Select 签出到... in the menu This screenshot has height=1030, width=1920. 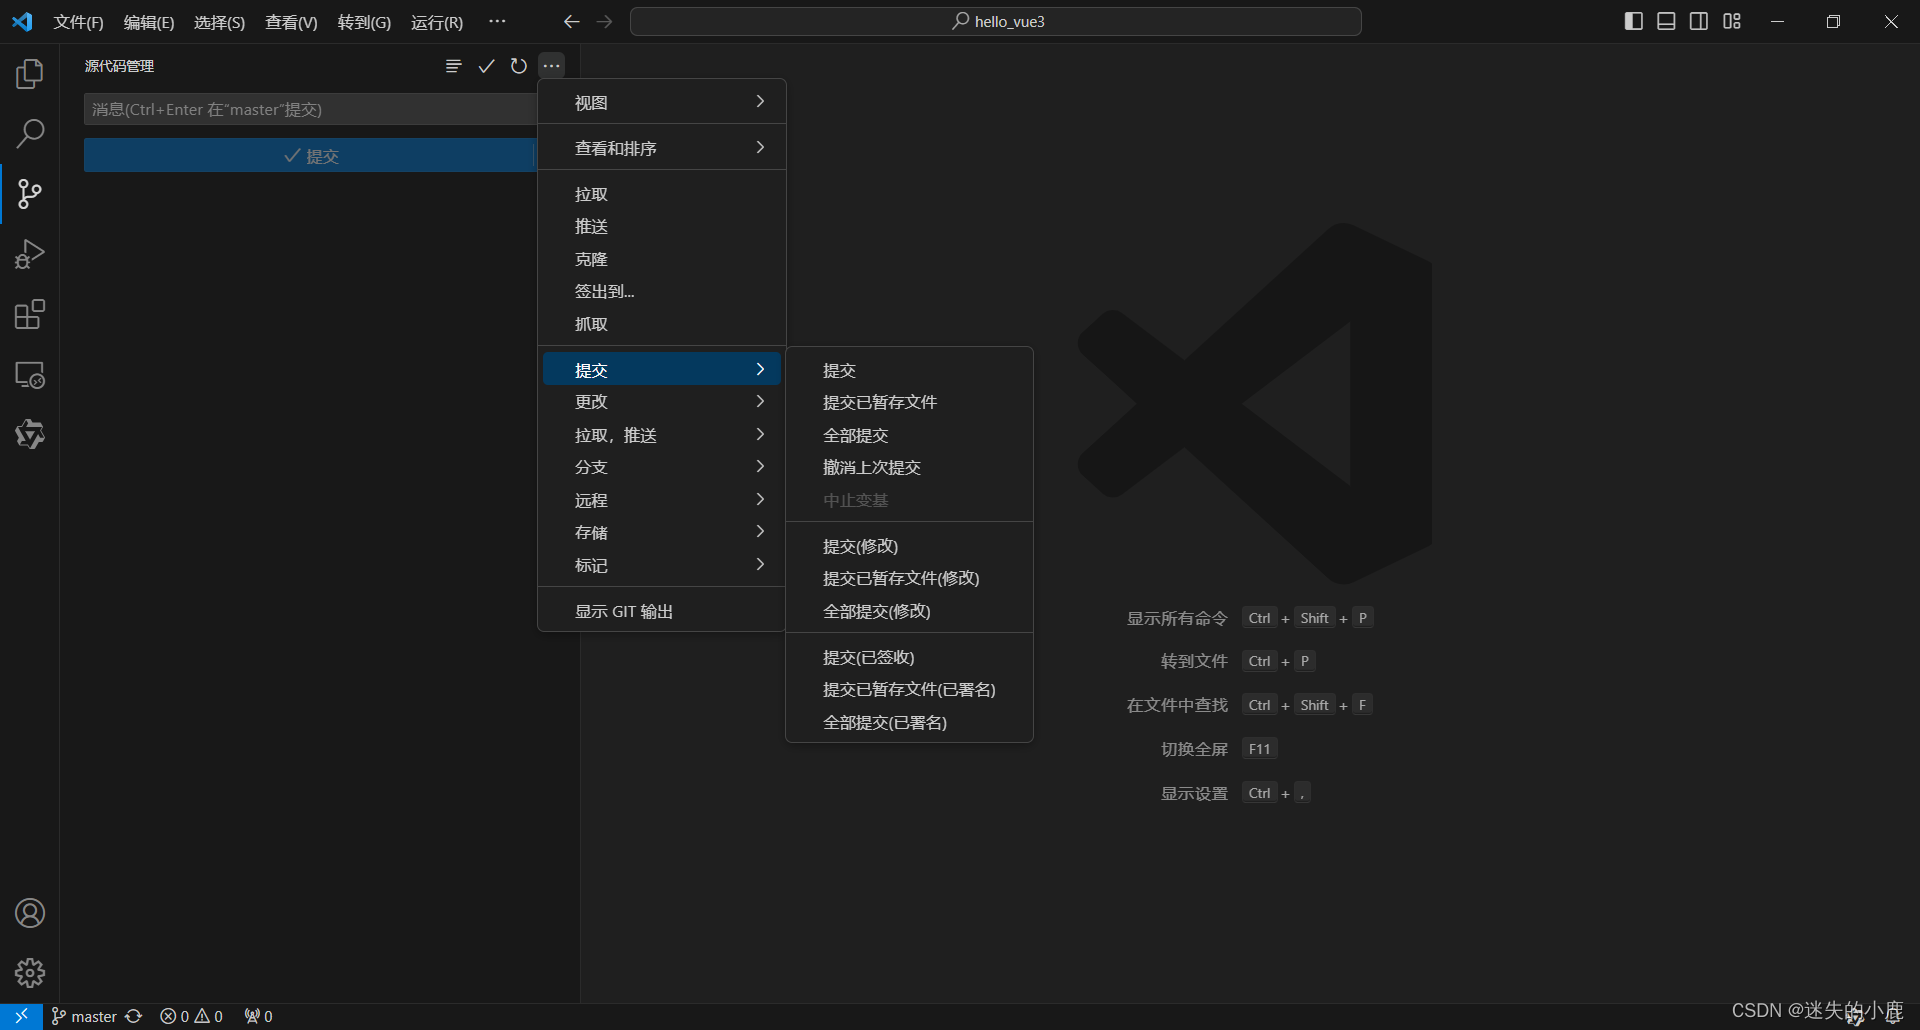tap(662, 292)
